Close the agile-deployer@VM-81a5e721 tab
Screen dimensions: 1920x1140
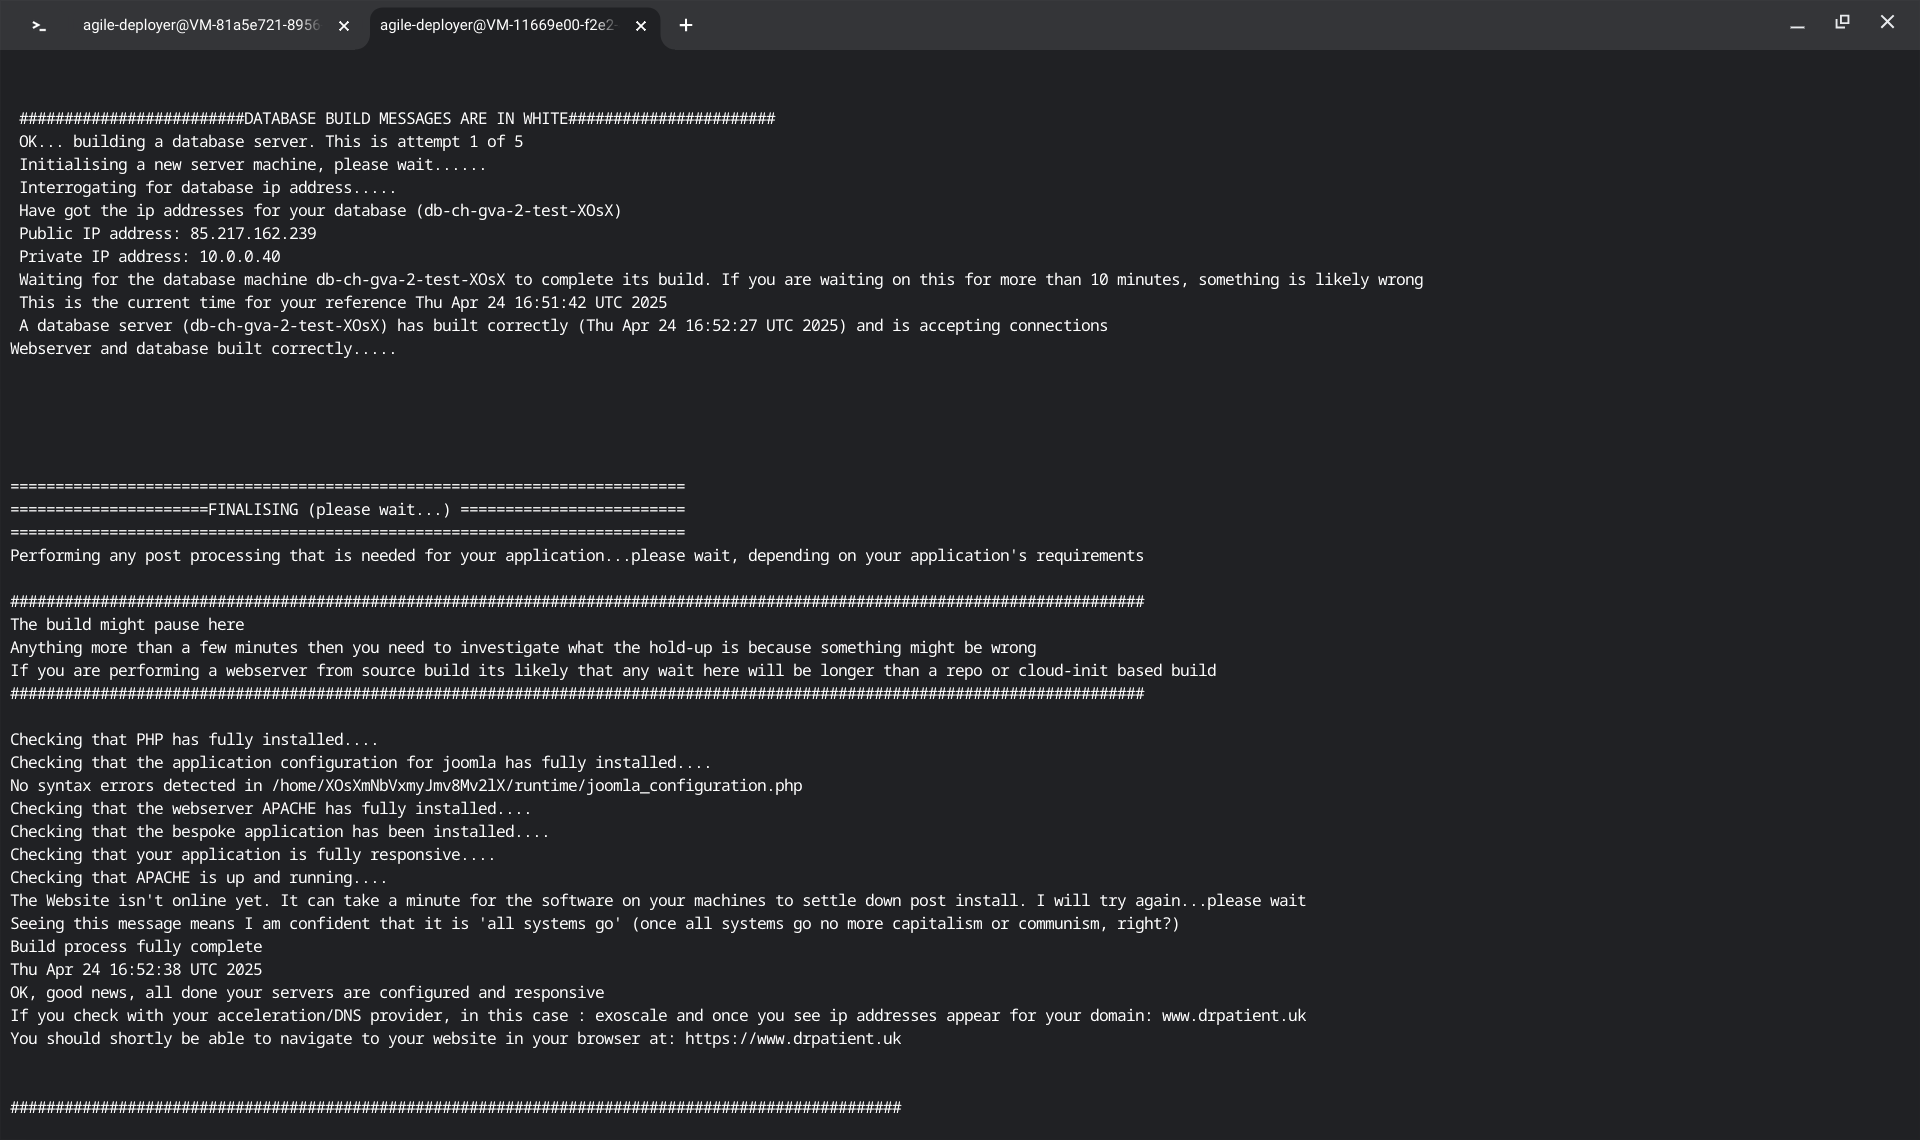[344, 26]
